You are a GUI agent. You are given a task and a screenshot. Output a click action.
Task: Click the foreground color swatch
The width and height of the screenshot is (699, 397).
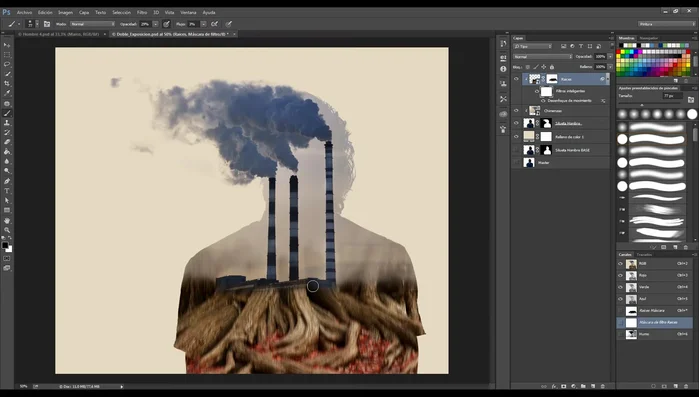click(x=5, y=246)
